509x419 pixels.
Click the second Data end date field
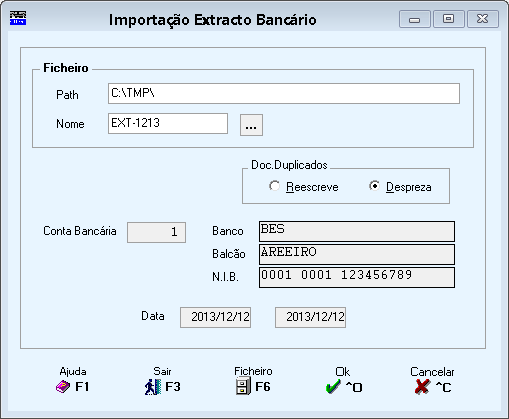pyautogui.click(x=310, y=317)
